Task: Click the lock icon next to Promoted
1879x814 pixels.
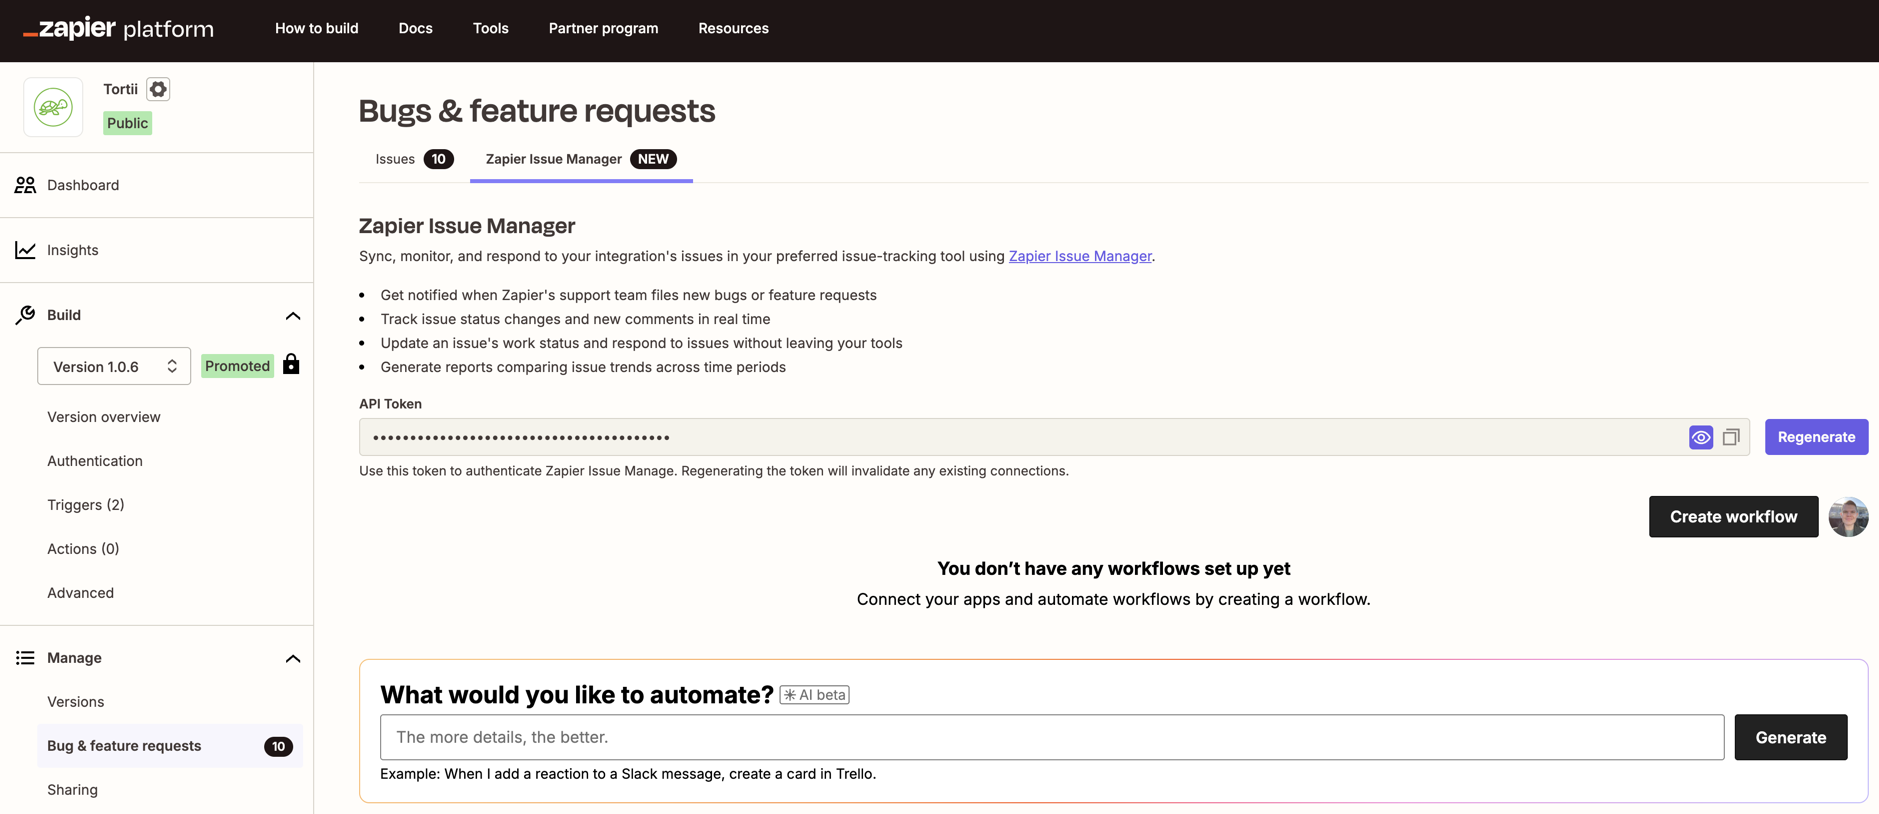Action: click(x=291, y=365)
